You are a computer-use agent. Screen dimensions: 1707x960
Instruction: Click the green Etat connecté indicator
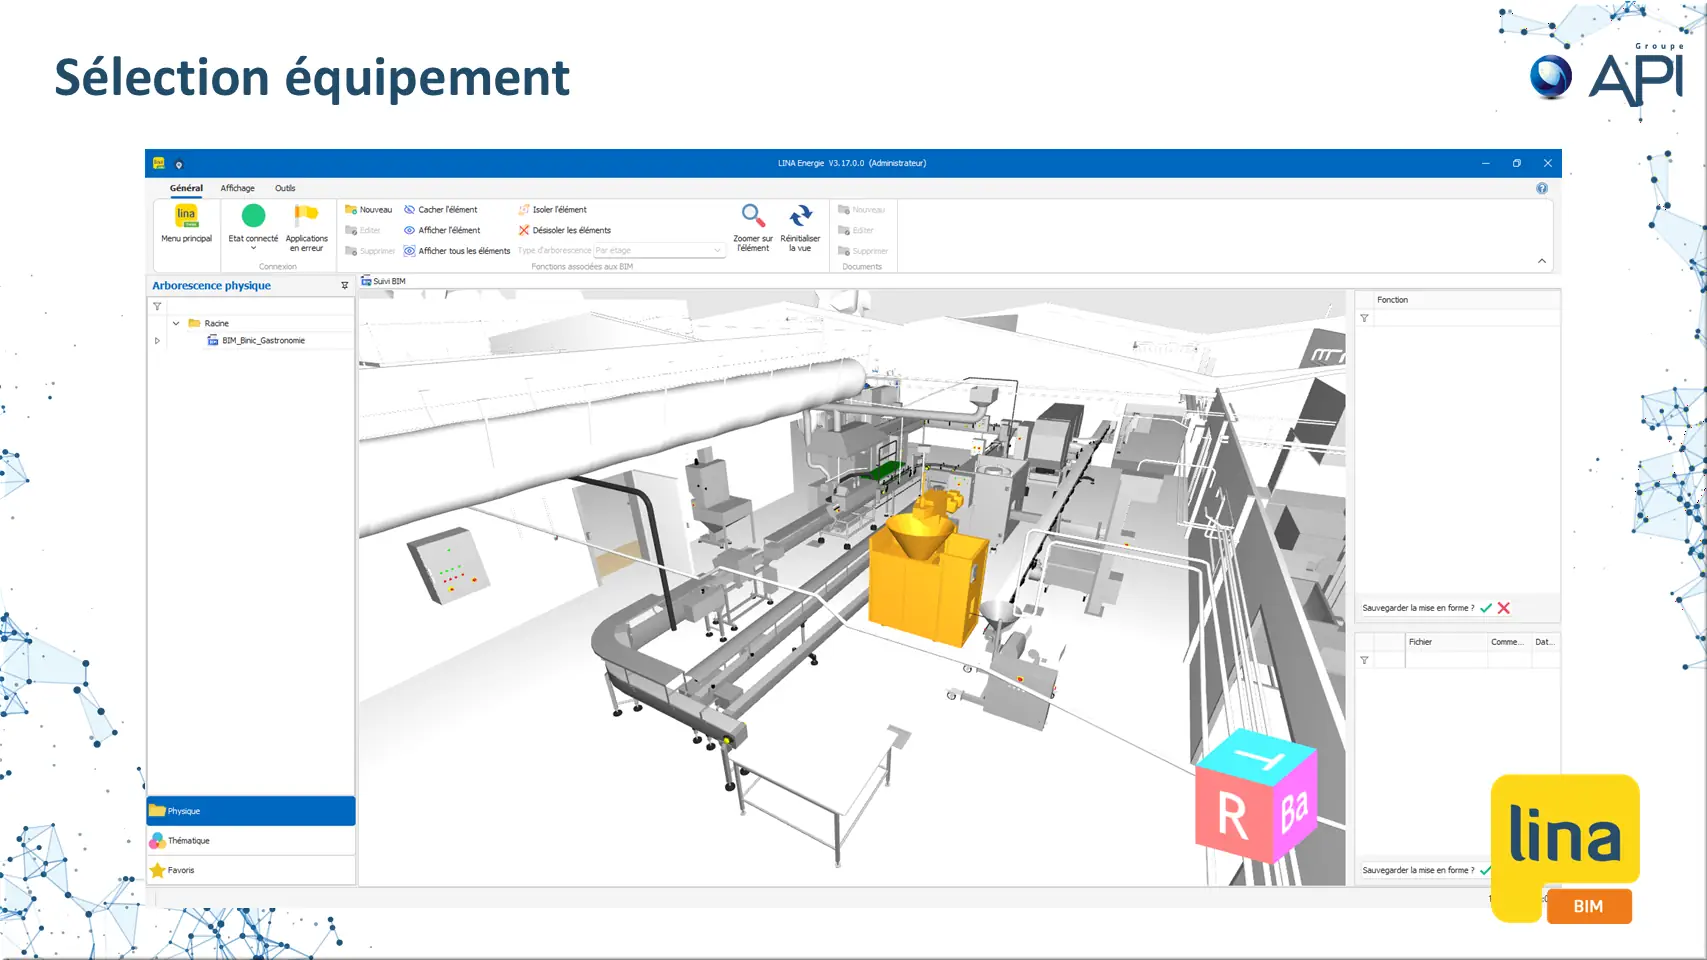[x=253, y=215]
